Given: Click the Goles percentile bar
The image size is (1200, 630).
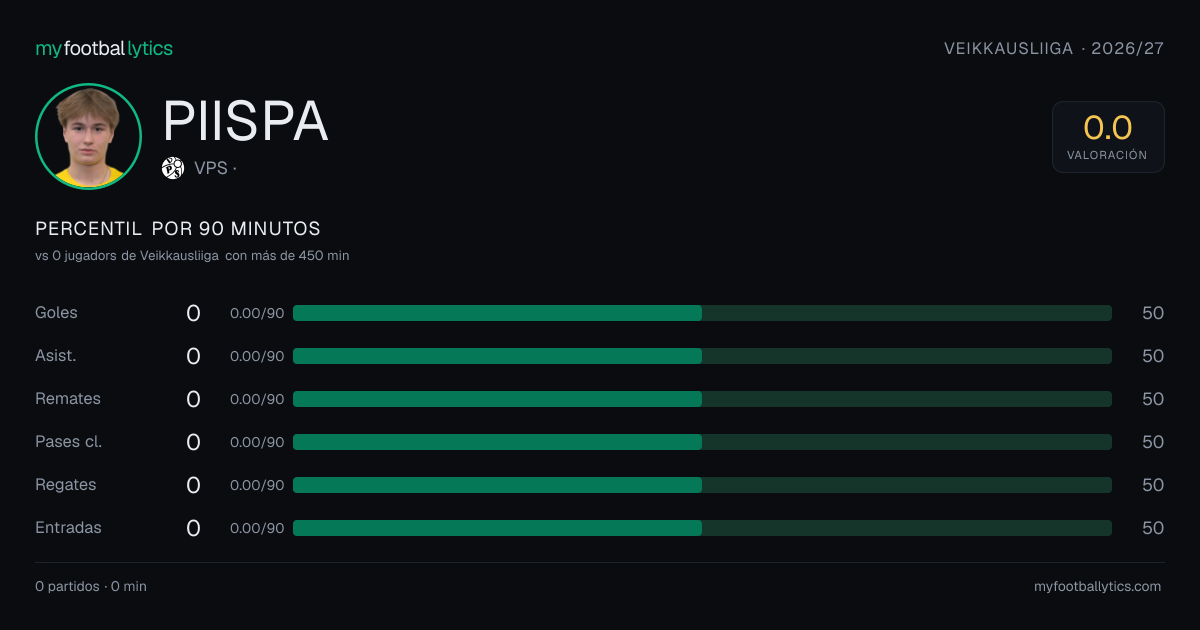Looking at the screenshot, I should coord(702,313).
